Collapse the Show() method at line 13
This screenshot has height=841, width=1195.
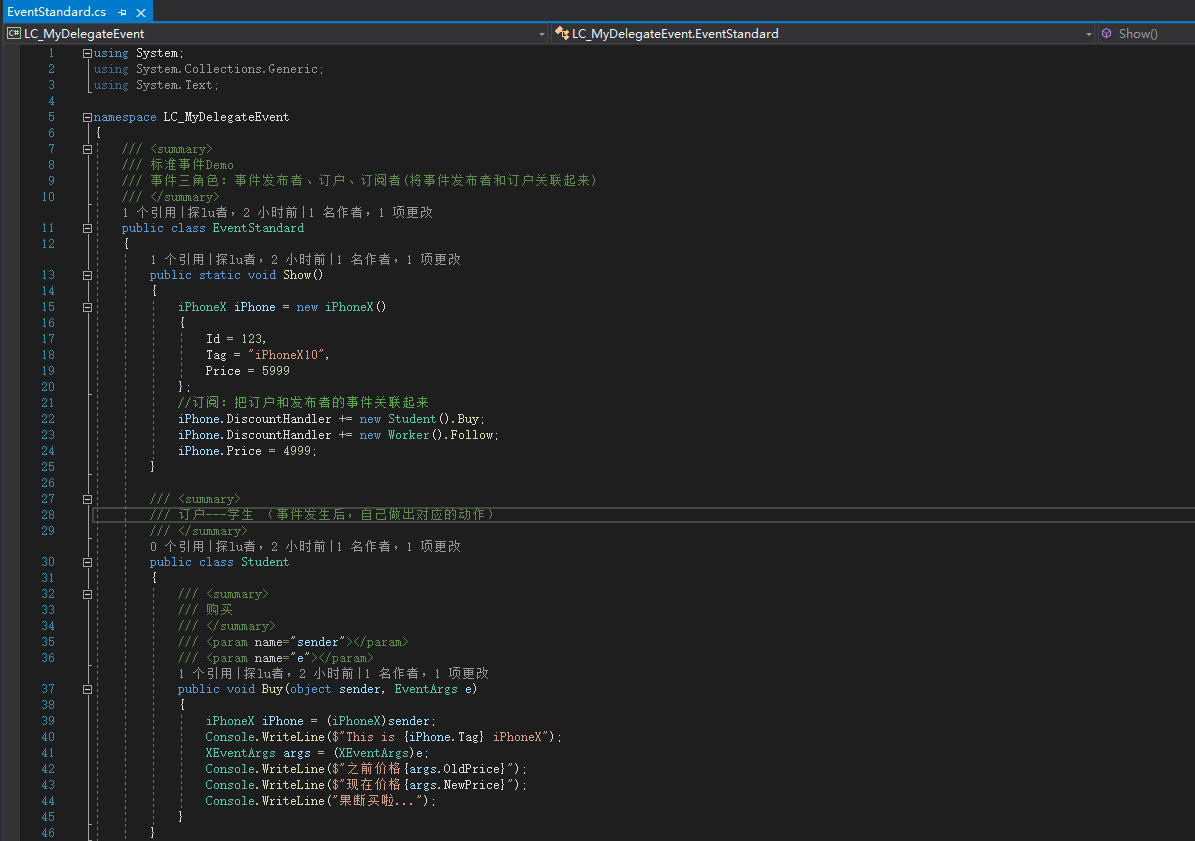pos(87,276)
